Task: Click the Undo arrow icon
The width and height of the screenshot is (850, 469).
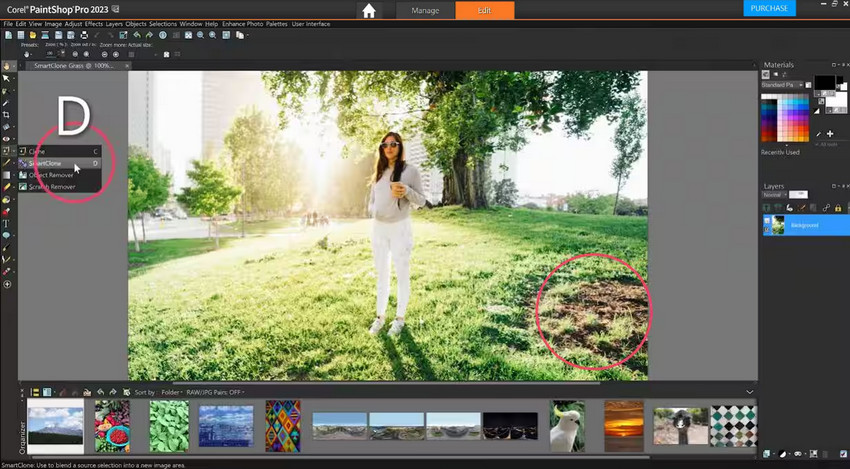Action: pyautogui.click(x=137, y=35)
